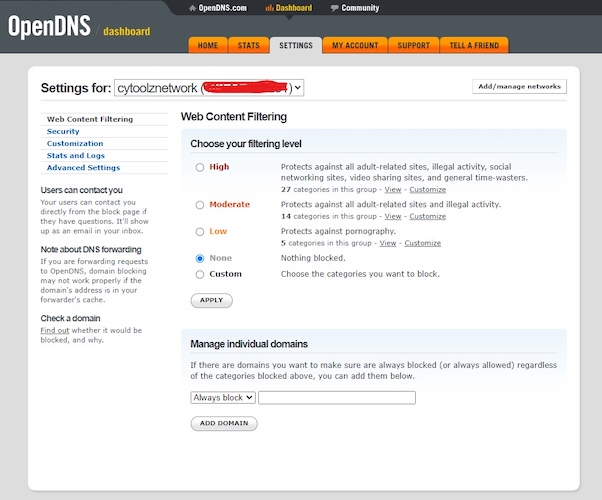
Task: View the 14 categories in Moderate group
Action: tap(393, 217)
